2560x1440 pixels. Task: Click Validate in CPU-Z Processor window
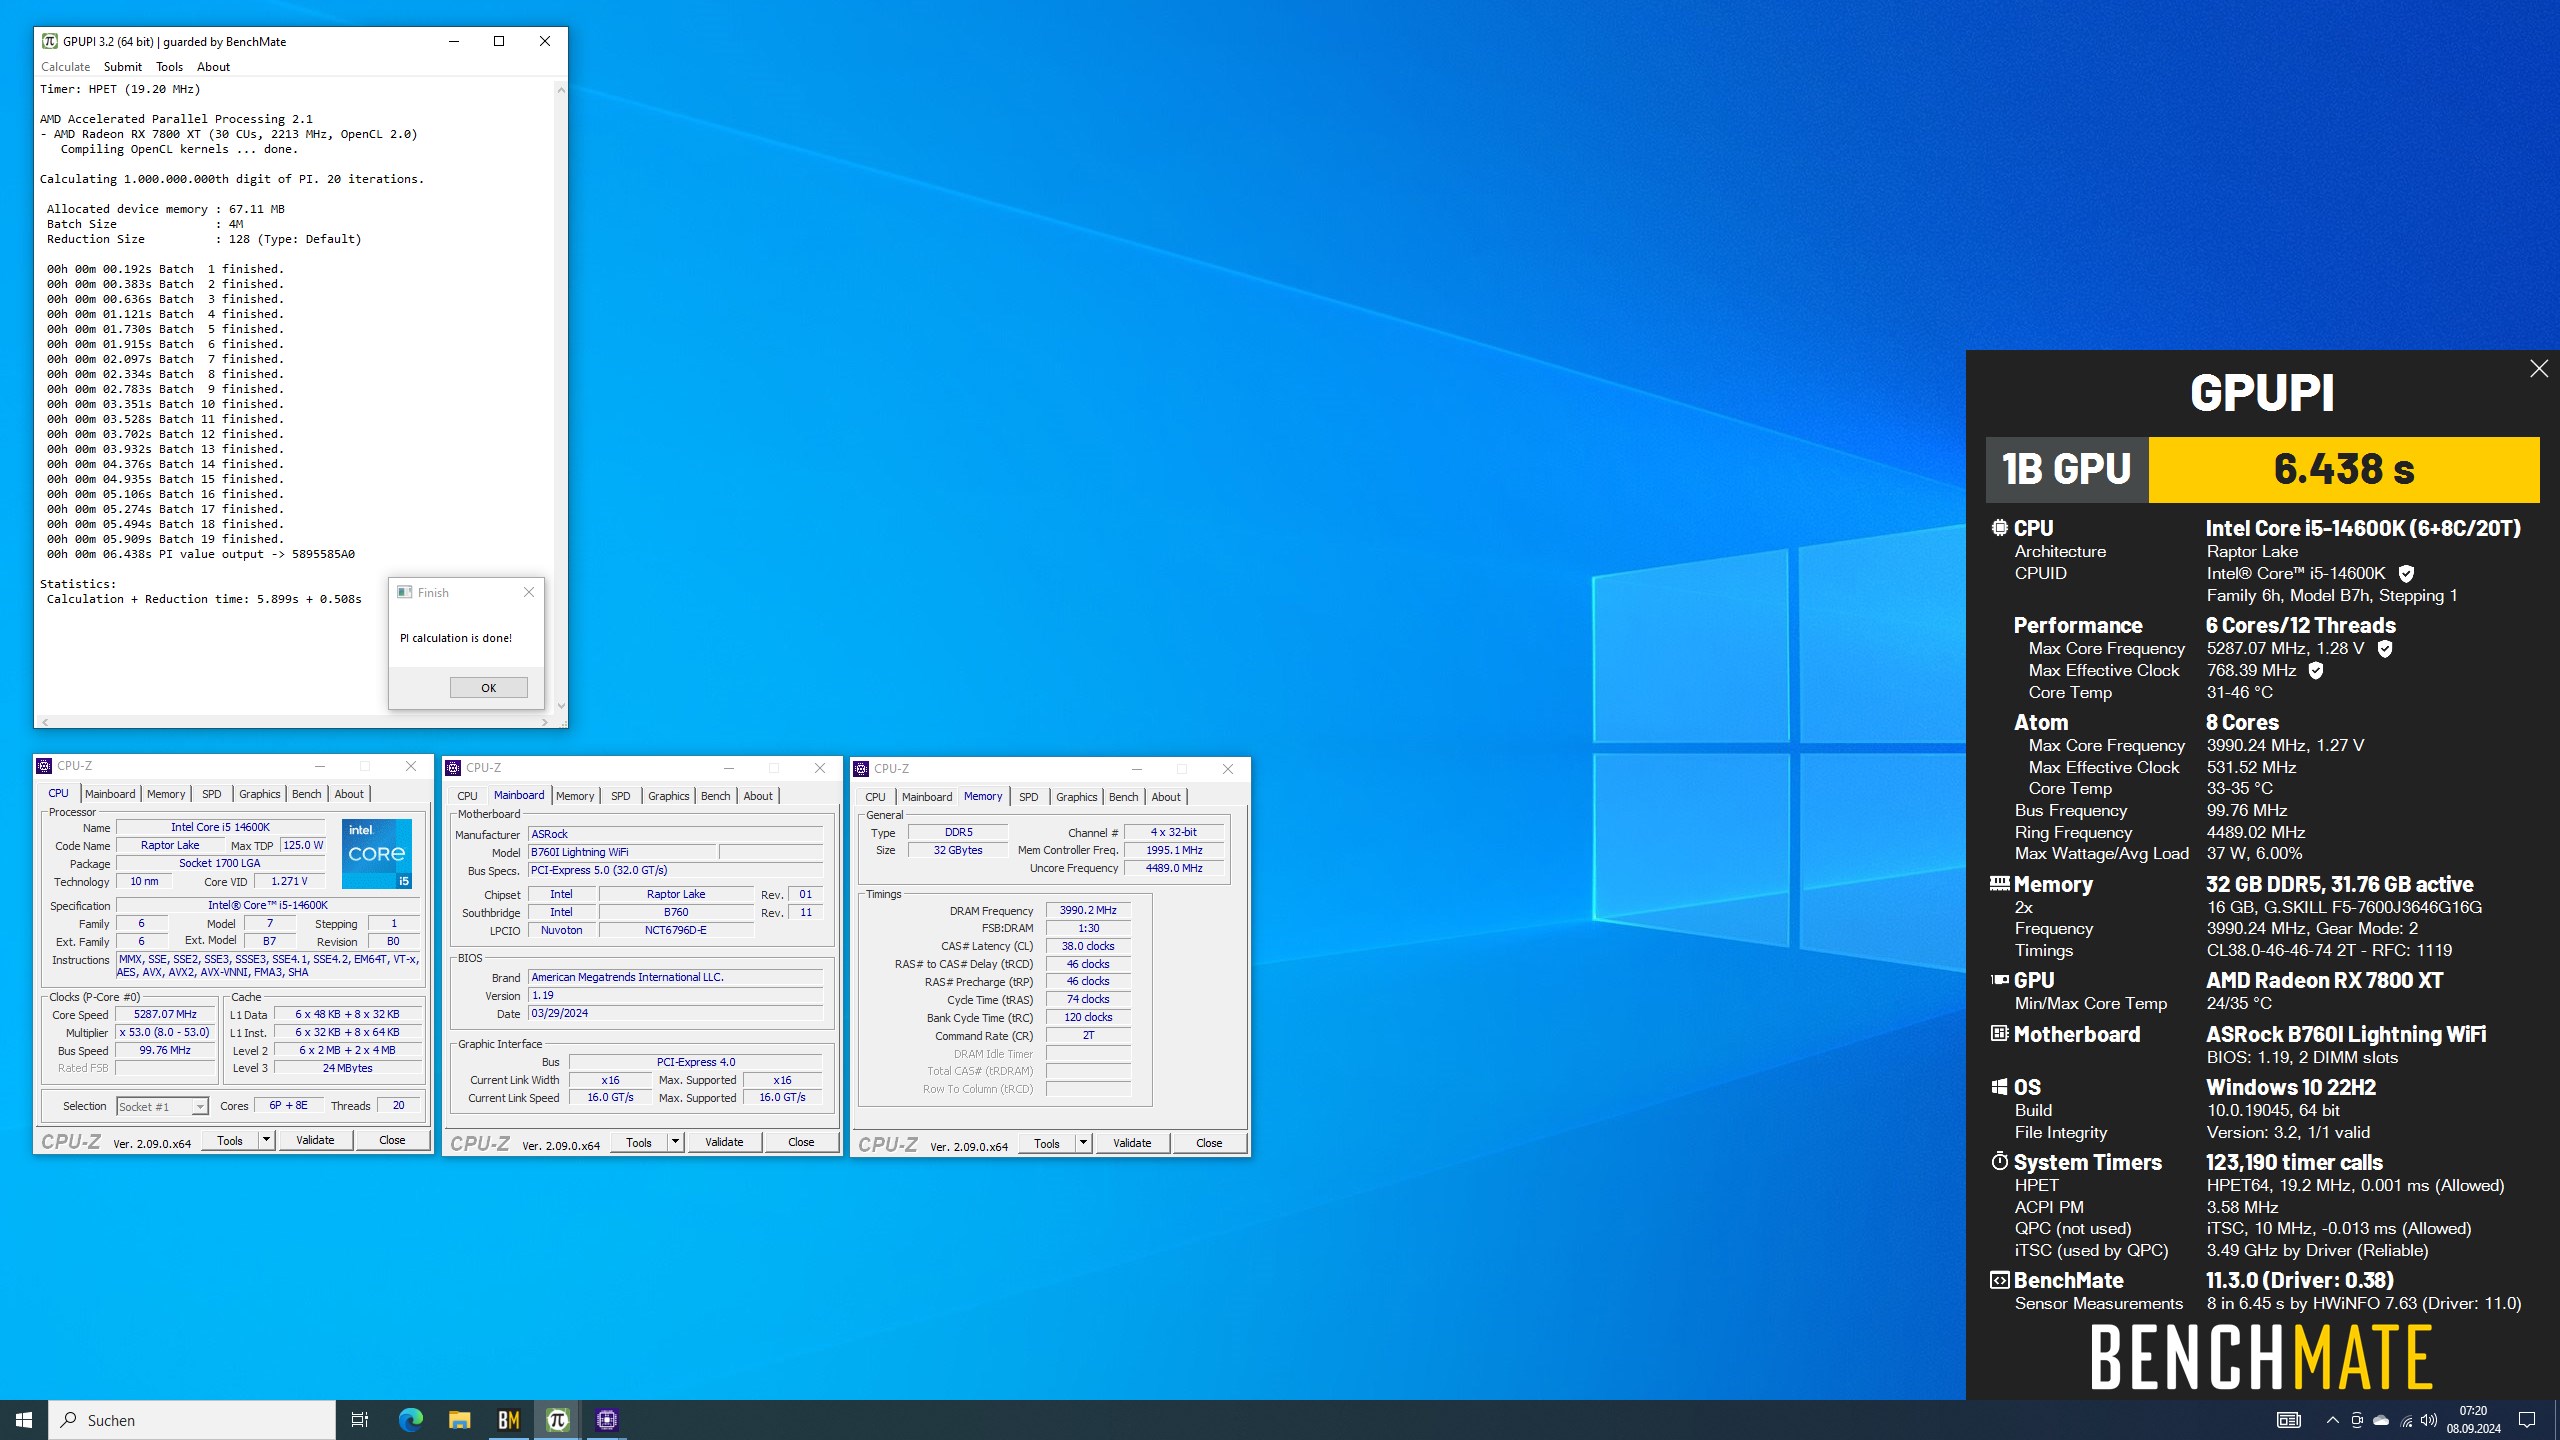(x=315, y=1140)
